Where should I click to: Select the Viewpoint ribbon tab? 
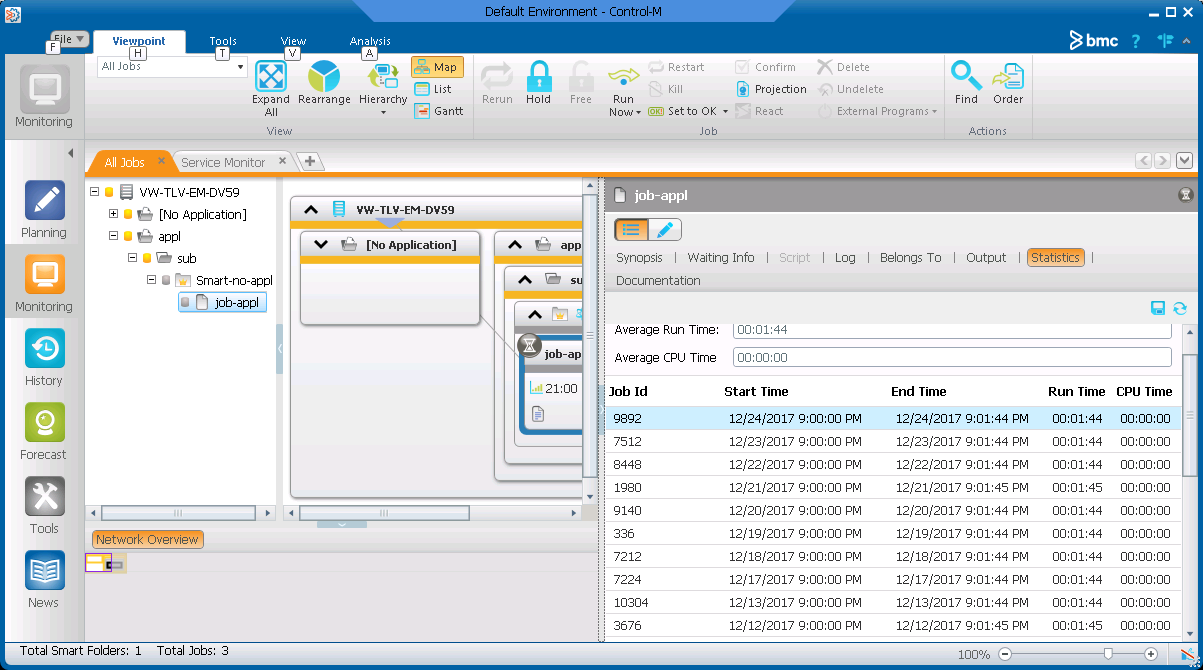139,41
